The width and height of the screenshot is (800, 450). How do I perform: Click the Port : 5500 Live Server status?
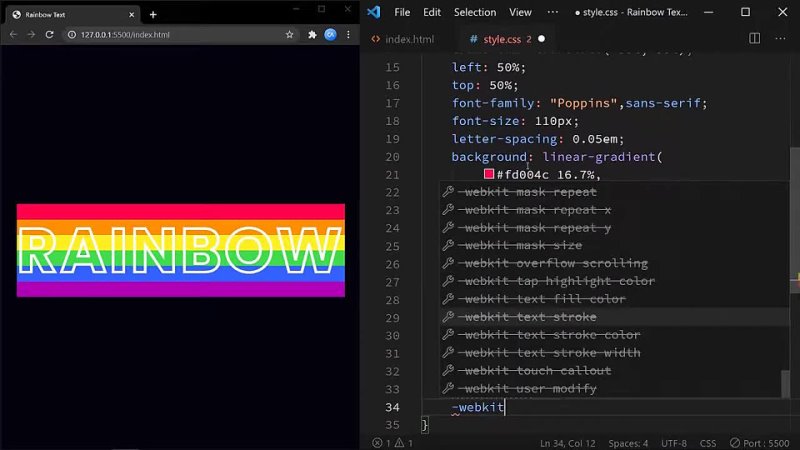point(759,443)
